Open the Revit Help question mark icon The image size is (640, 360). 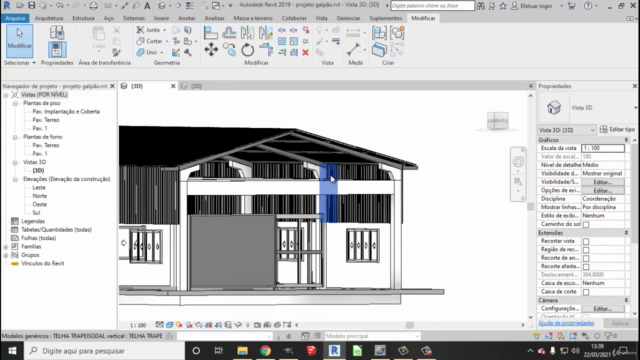point(588,6)
